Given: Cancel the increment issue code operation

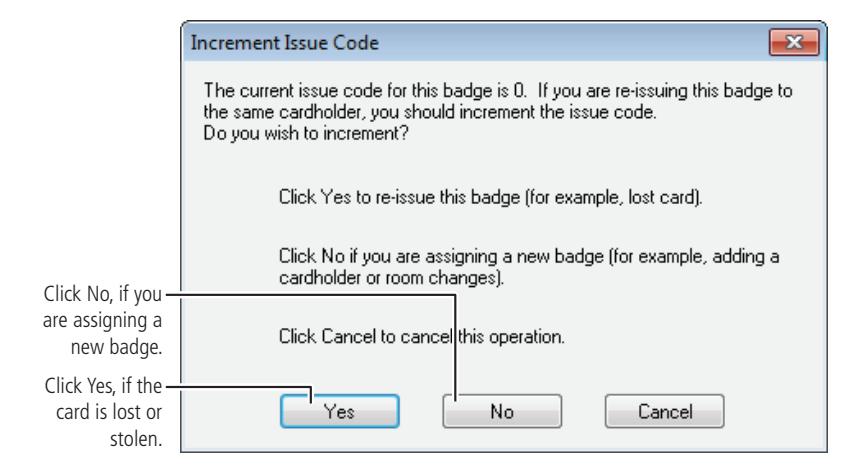Looking at the screenshot, I should [x=664, y=411].
